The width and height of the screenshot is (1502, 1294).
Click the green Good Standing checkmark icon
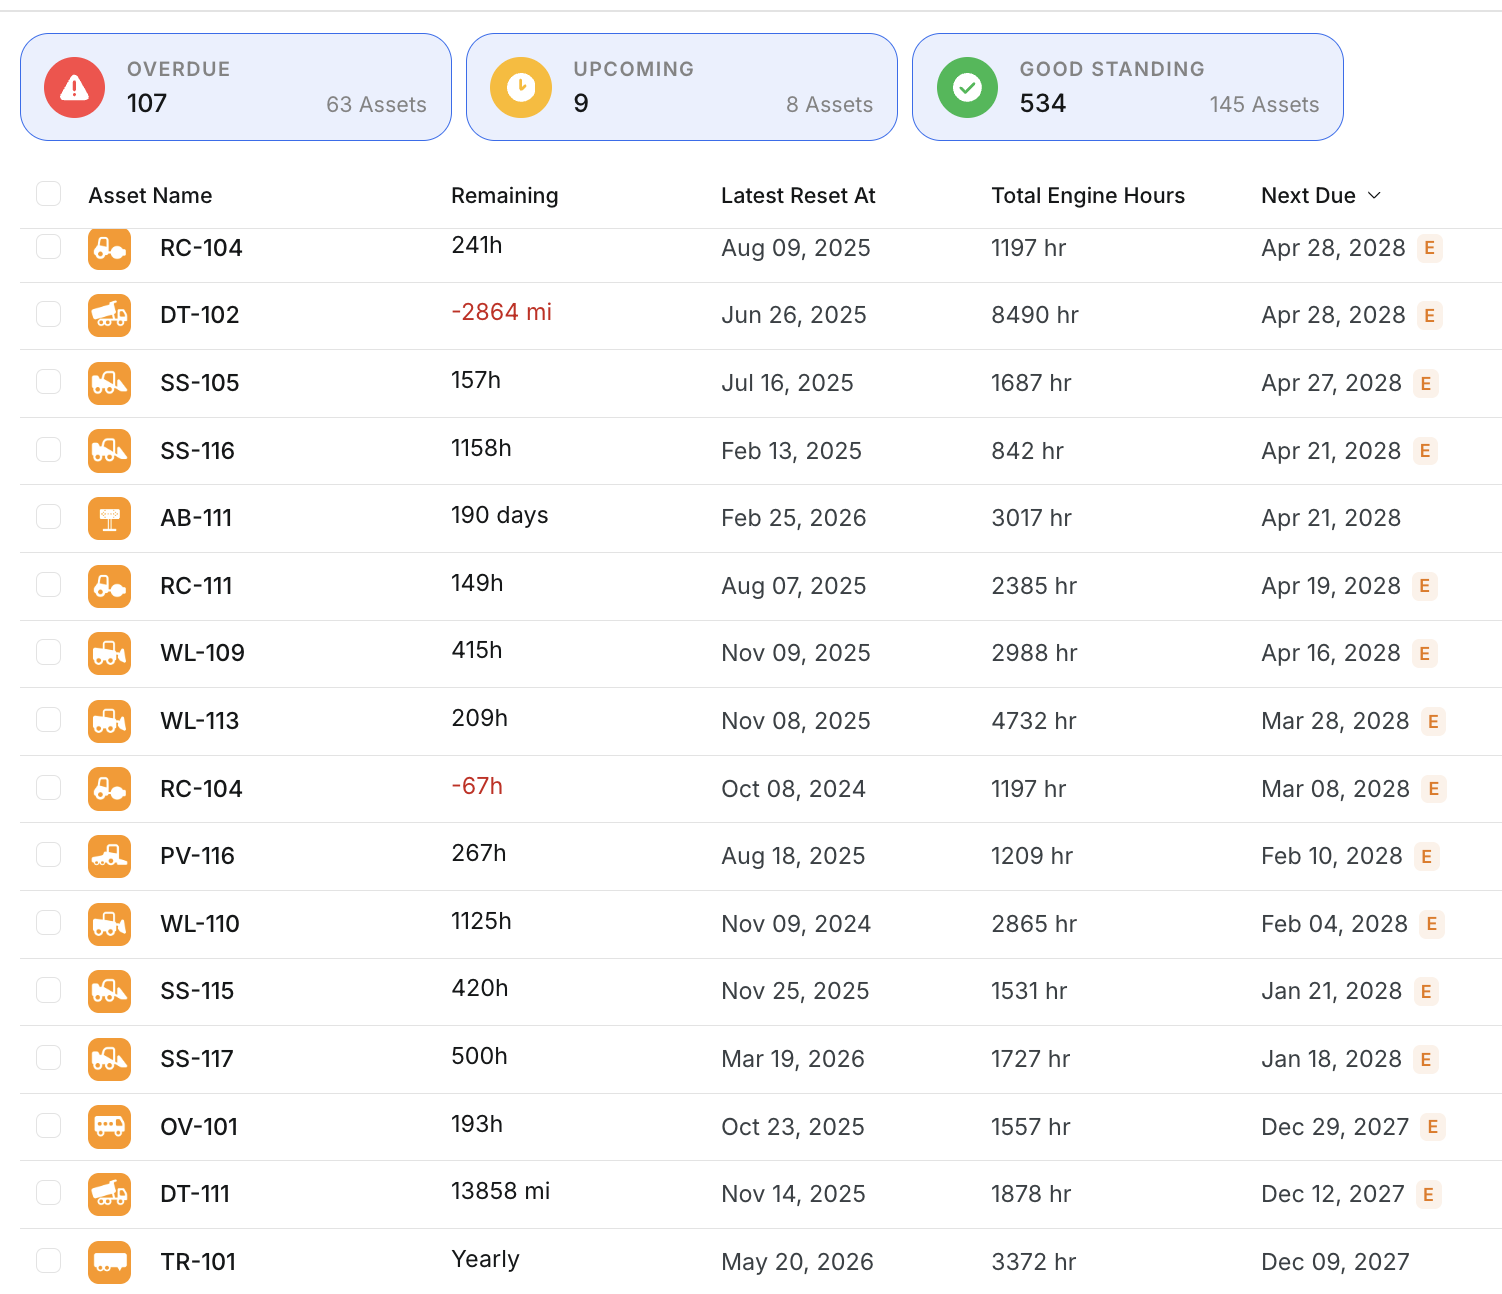tap(967, 88)
